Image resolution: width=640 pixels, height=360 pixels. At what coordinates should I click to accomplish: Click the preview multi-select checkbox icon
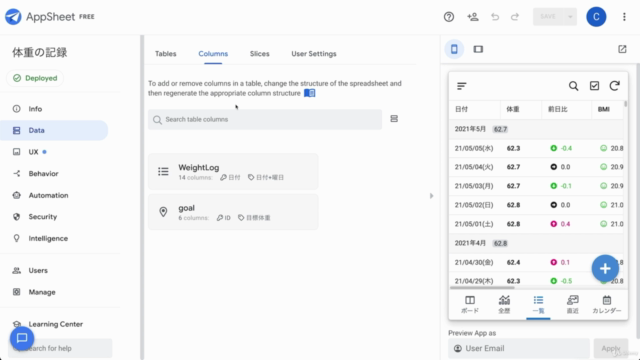pos(594,86)
